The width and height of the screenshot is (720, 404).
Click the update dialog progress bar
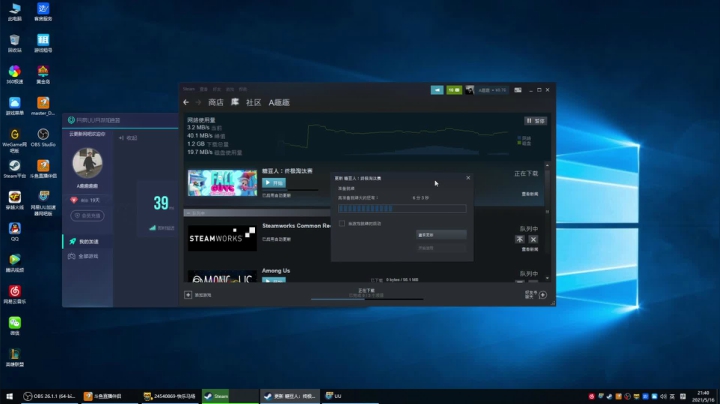coord(402,208)
